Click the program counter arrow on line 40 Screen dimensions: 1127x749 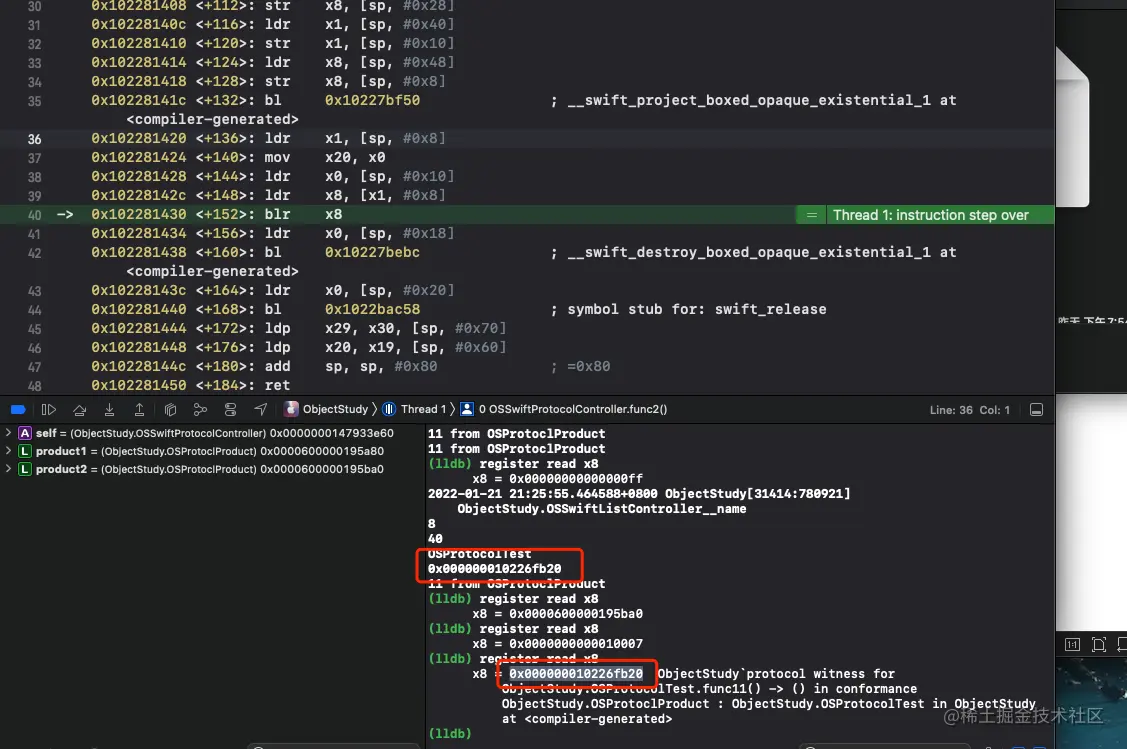pyautogui.click(x=65, y=214)
